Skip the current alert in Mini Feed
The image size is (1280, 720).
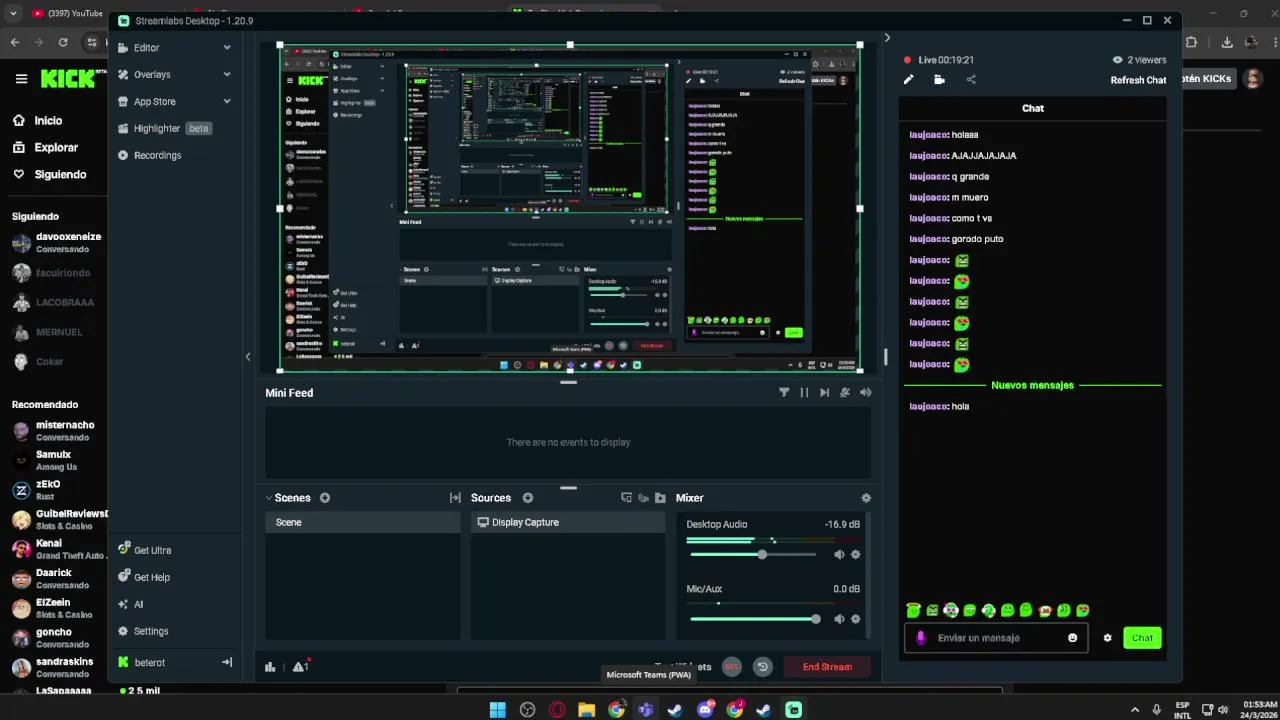824,393
